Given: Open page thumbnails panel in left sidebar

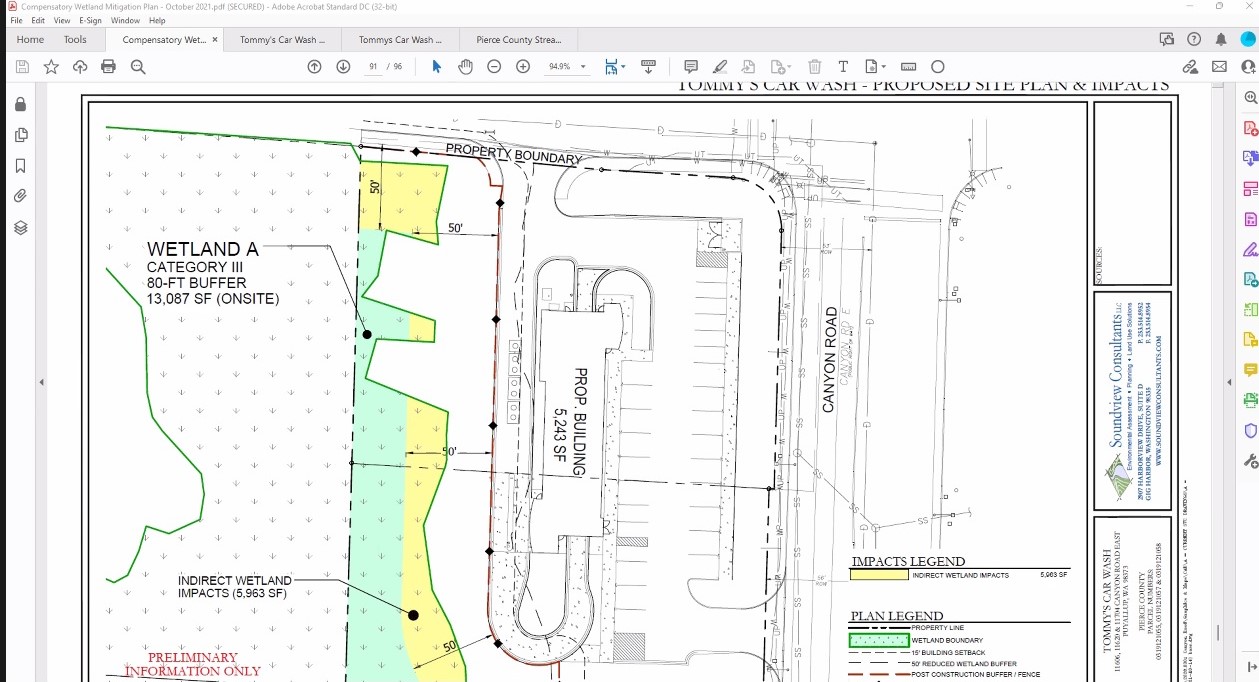Looking at the screenshot, I should point(20,135).
